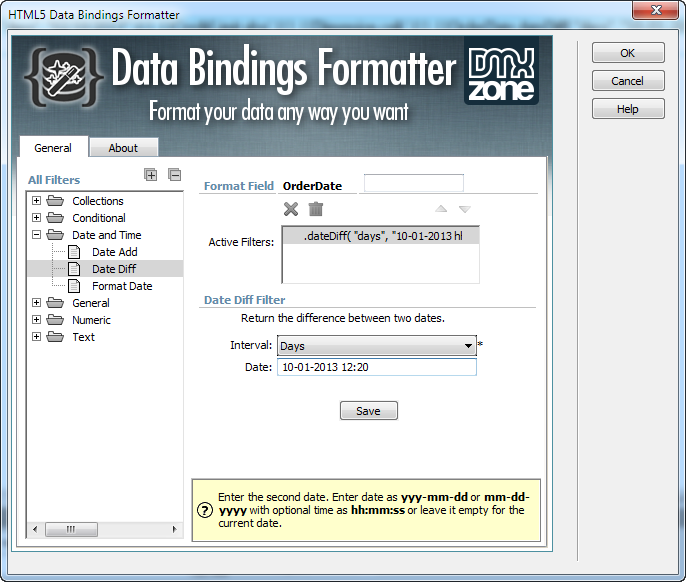
Task: Open the Interval dropdown showing Days
Action: pos(377,346)
